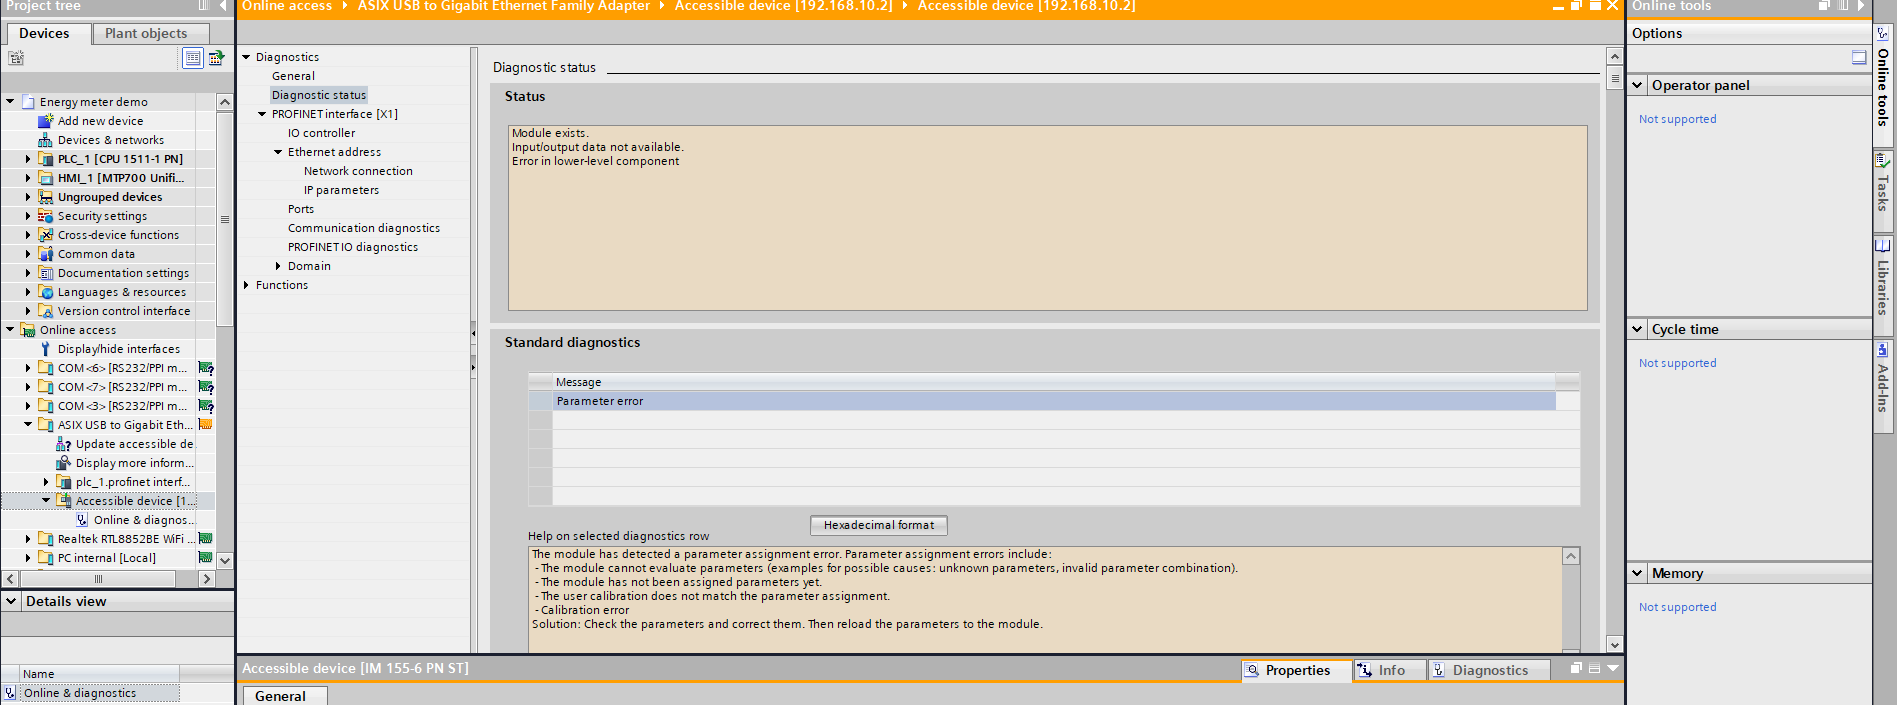Open the IP parameters navigation entry
Screen dimensions: 1897x705
(341, 190)
